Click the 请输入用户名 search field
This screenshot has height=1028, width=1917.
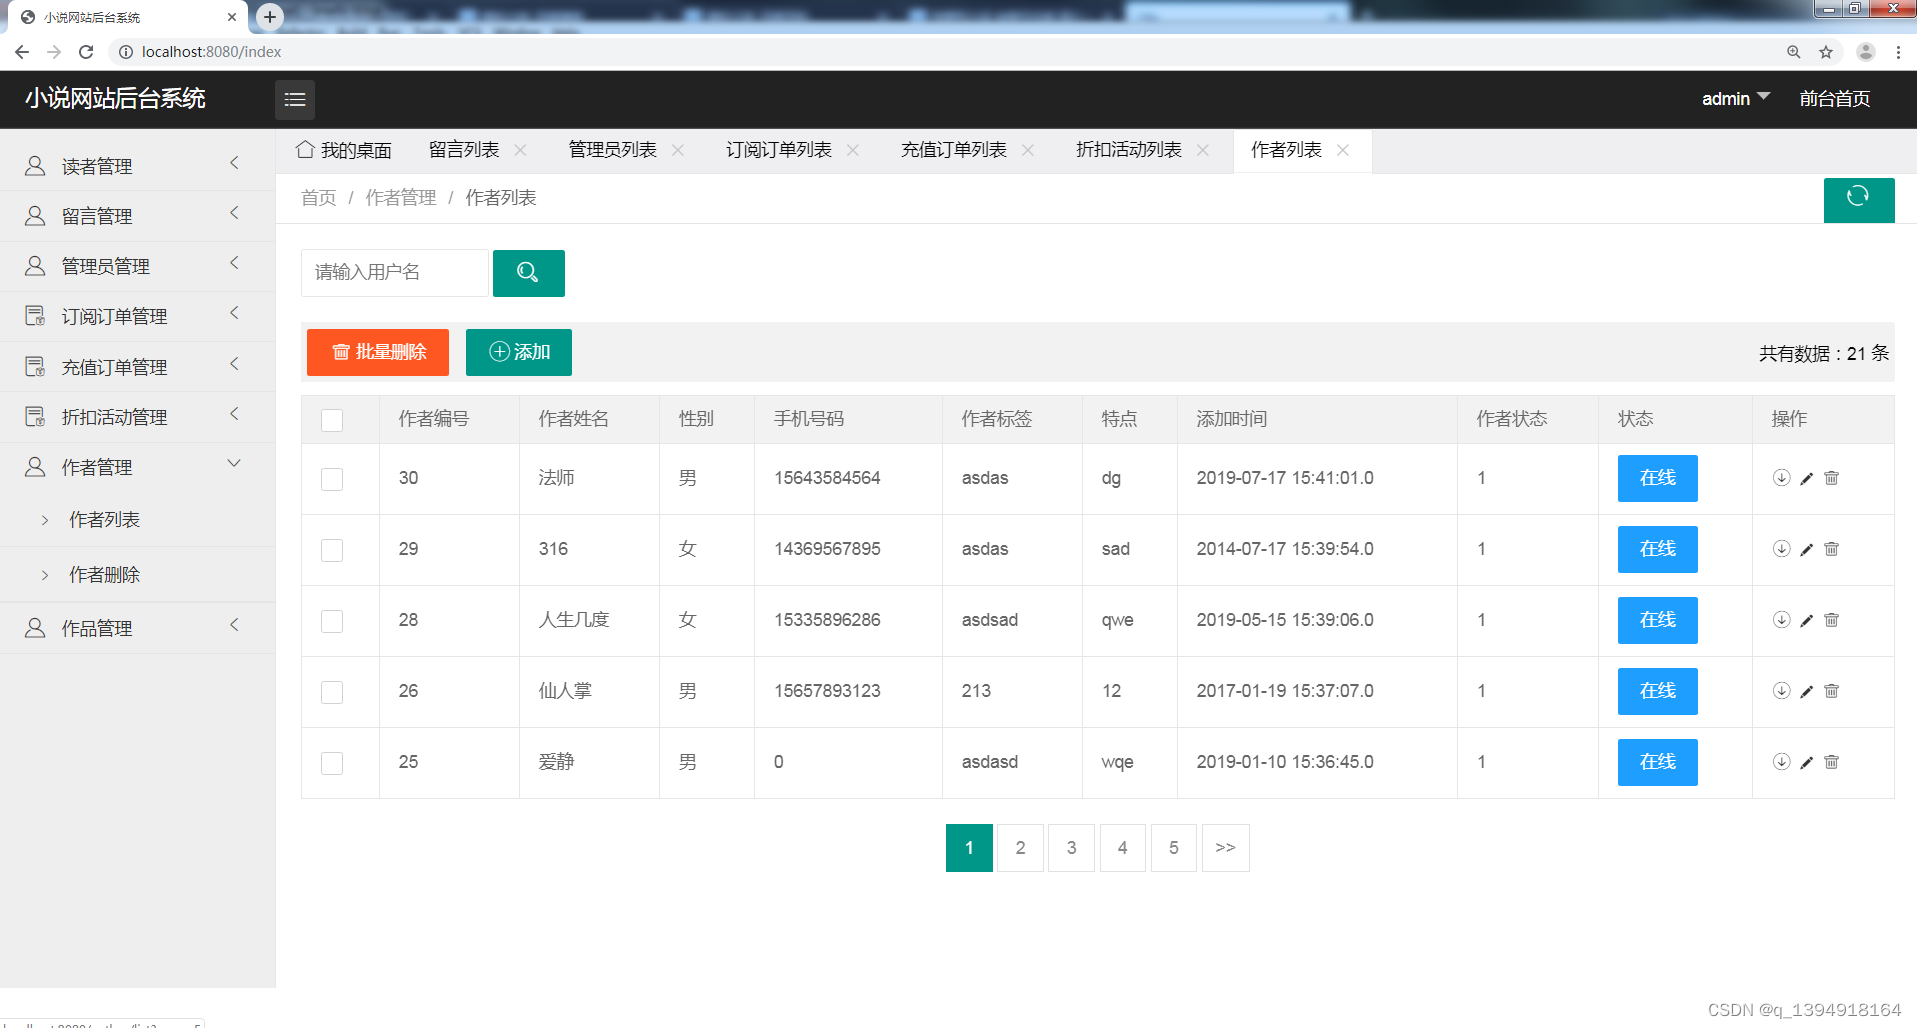395,273
